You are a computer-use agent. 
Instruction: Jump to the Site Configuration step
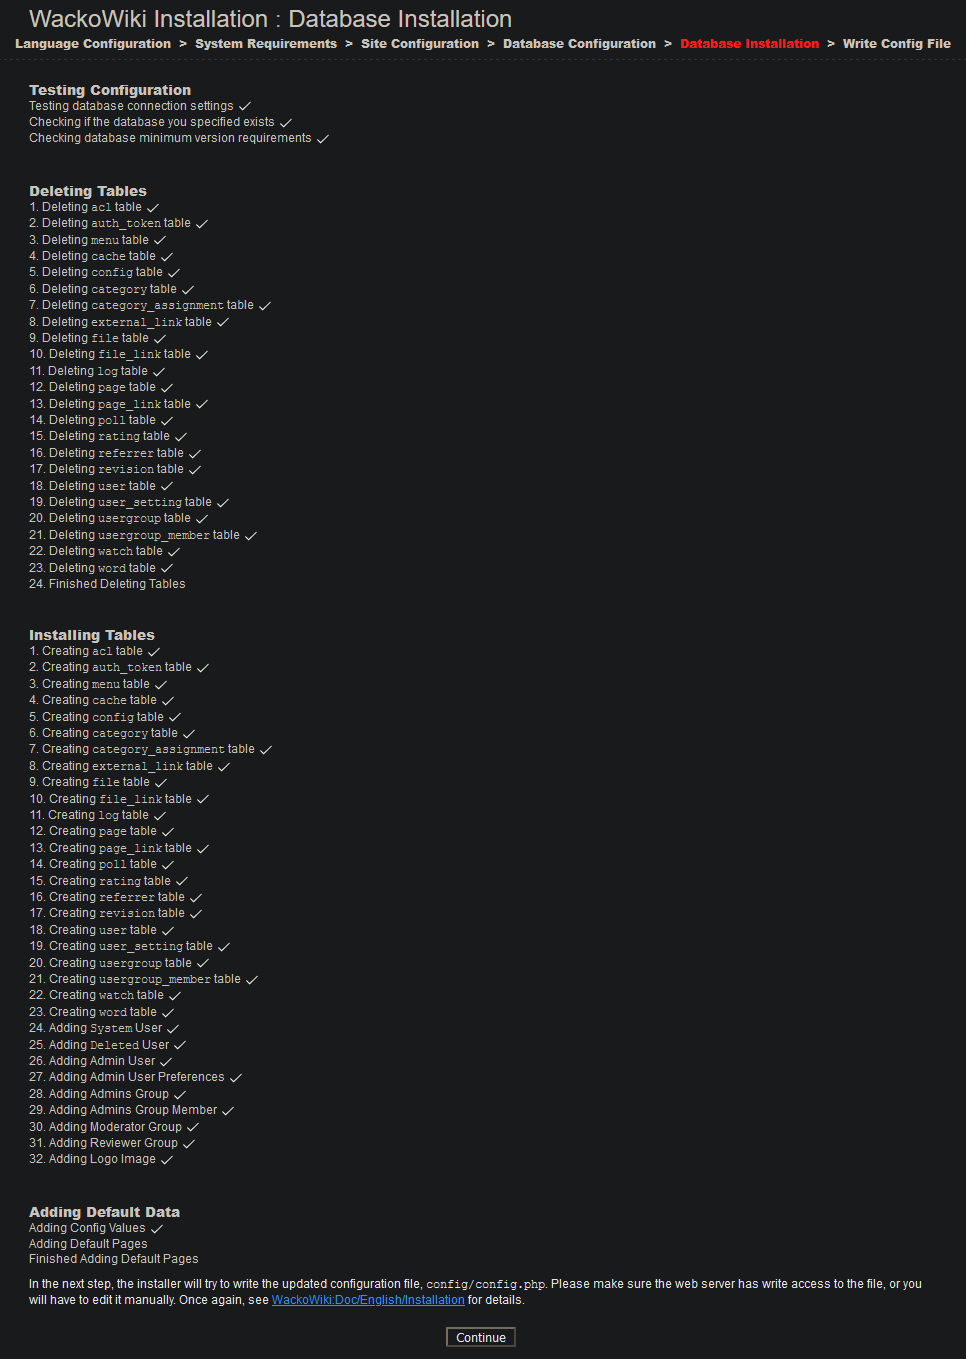[x=420, y=44]
